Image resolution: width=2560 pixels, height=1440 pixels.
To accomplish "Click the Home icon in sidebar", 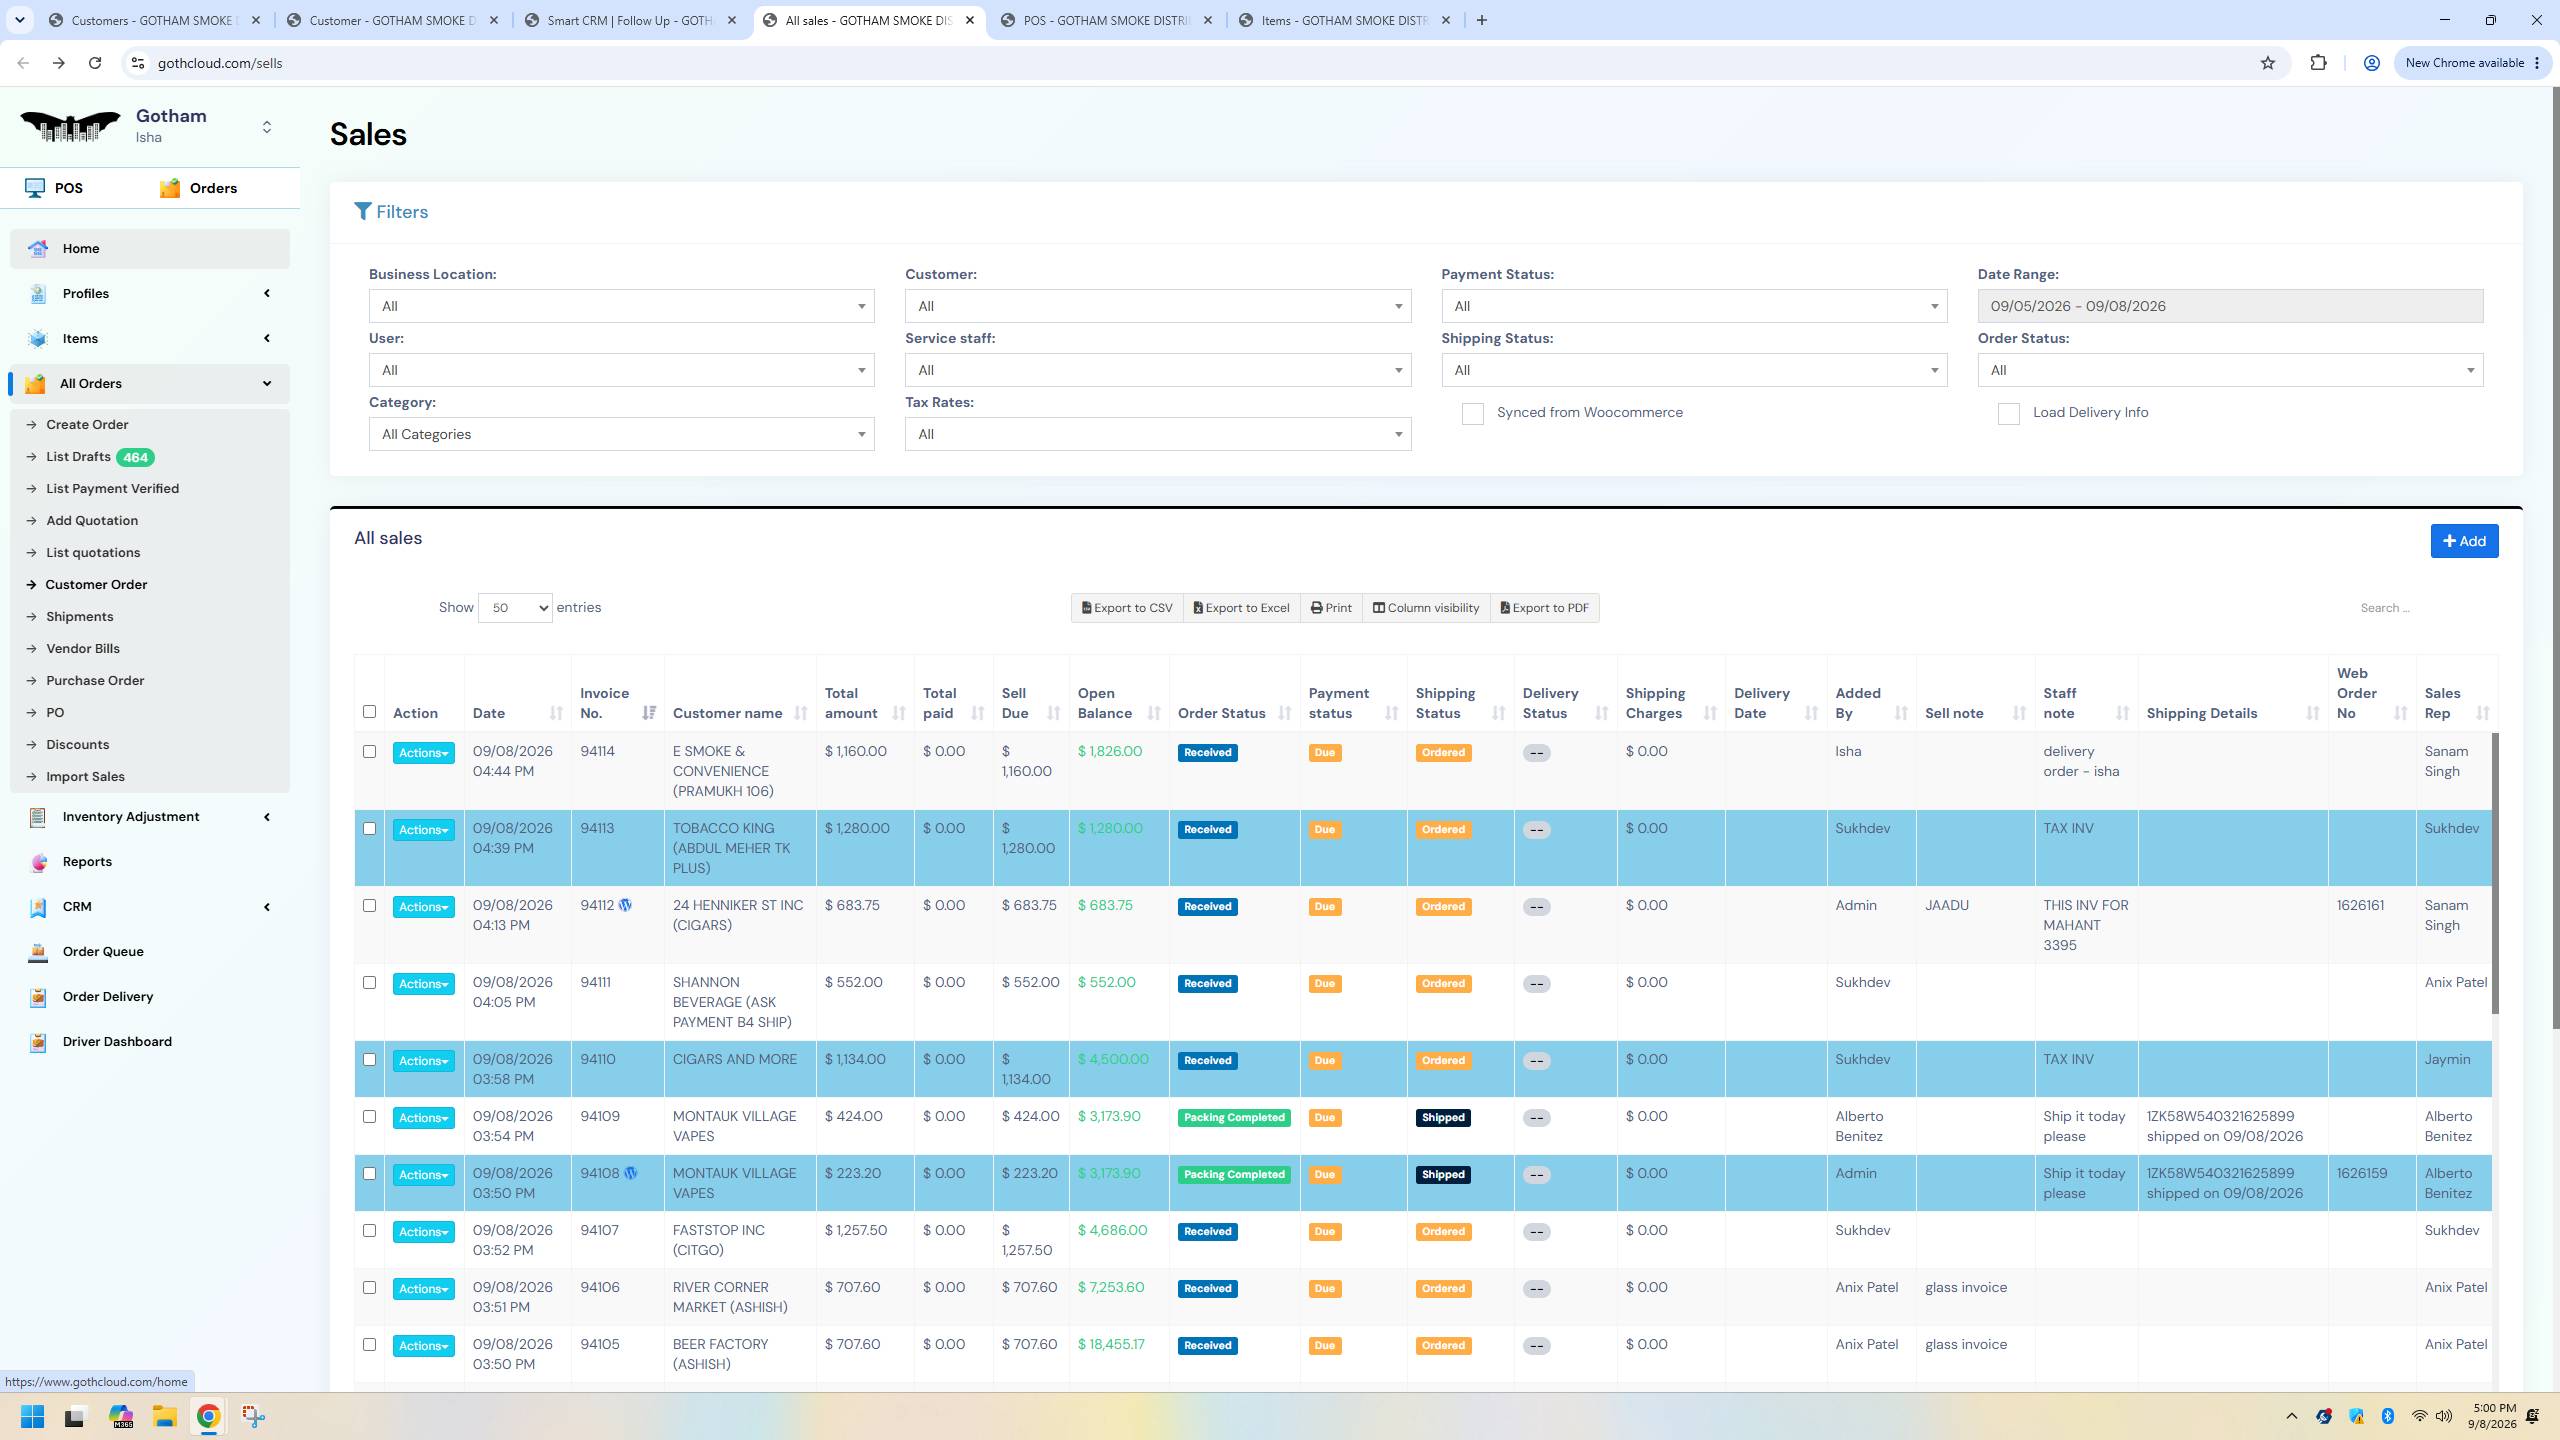I will (38, 249).
